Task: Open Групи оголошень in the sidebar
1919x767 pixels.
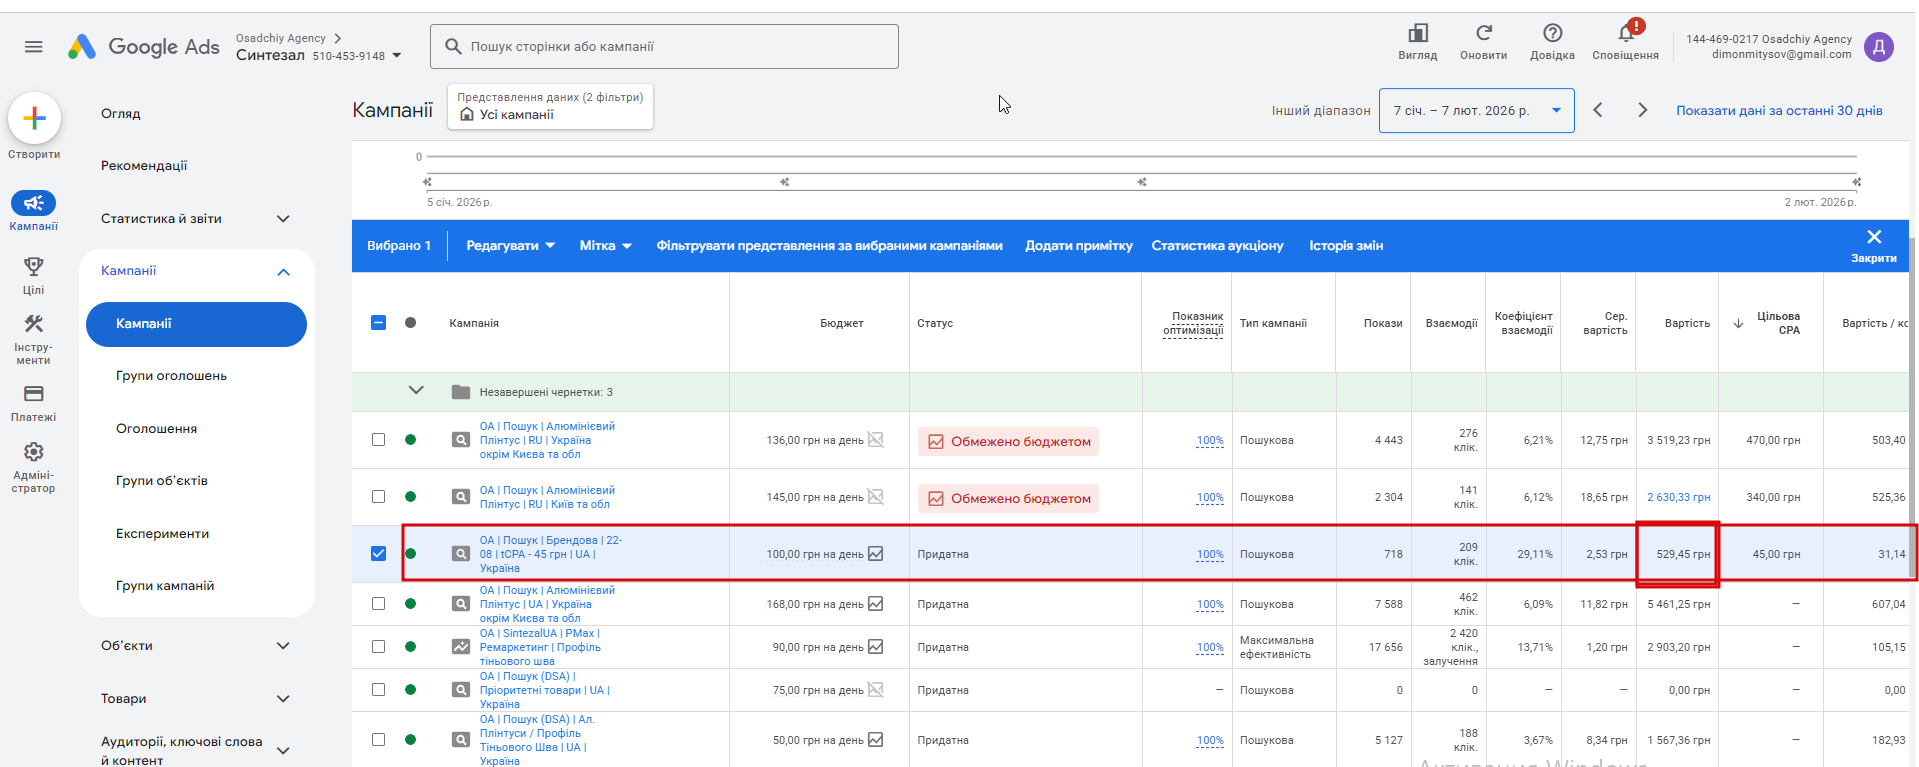Action: click(171, 376)
